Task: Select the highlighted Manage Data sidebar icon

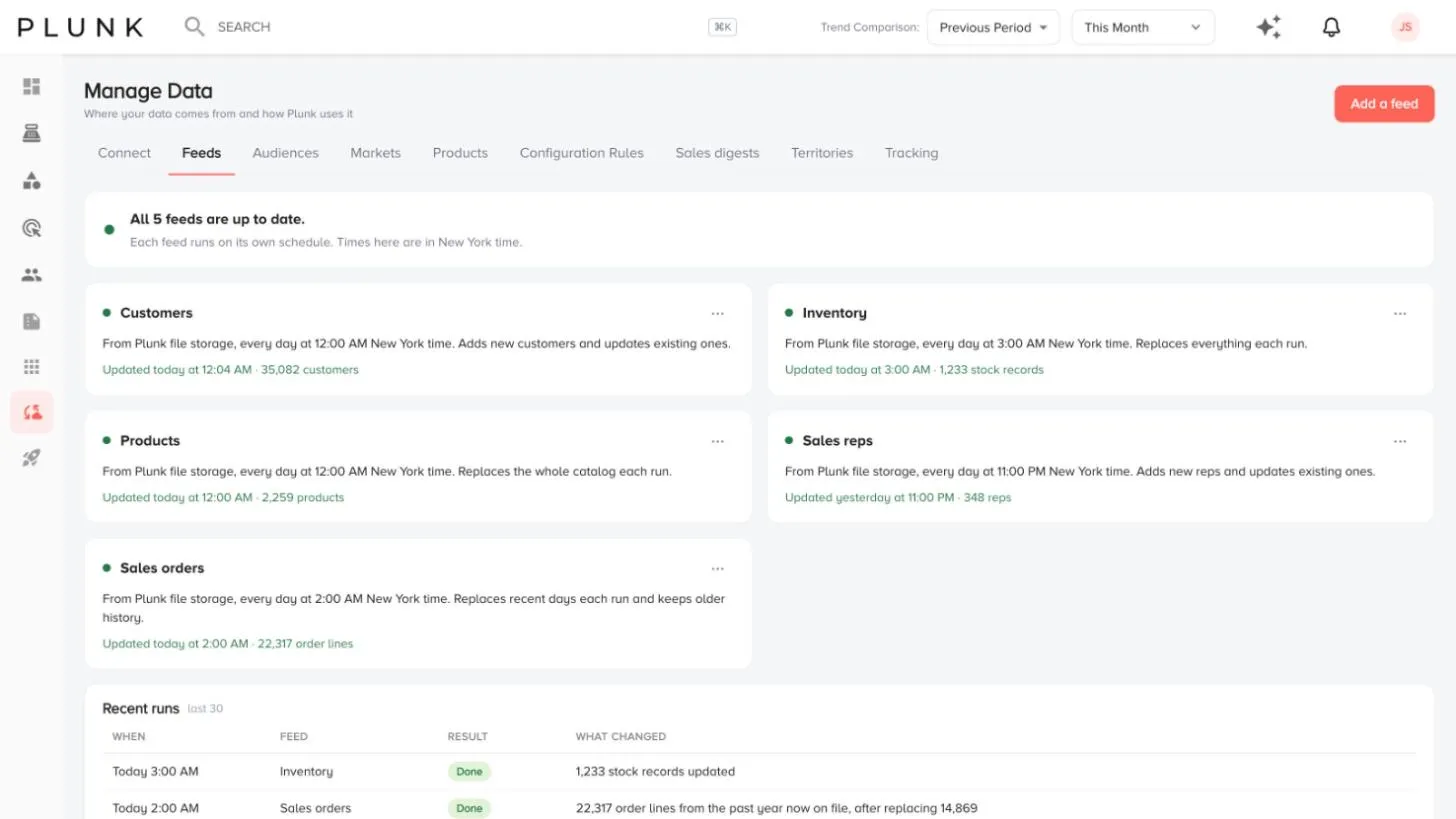Action: click(x=32, y=412)
